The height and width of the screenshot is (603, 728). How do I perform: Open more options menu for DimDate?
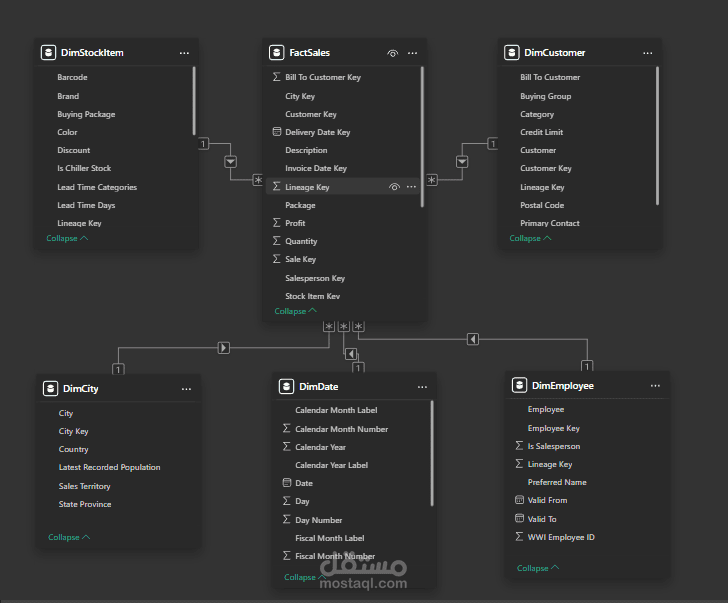[423, 386]
